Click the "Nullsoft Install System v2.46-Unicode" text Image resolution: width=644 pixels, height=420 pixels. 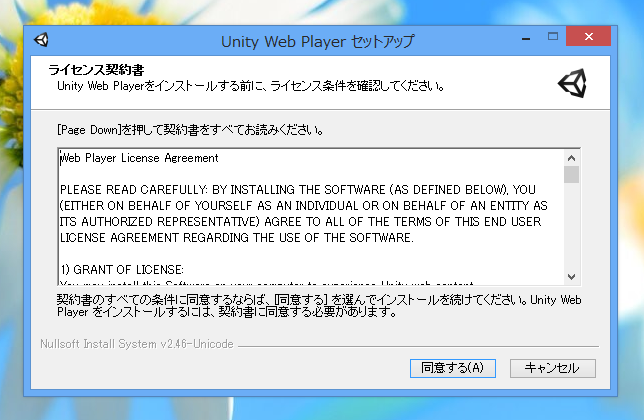pyautogui.click(x=137, y=344)
